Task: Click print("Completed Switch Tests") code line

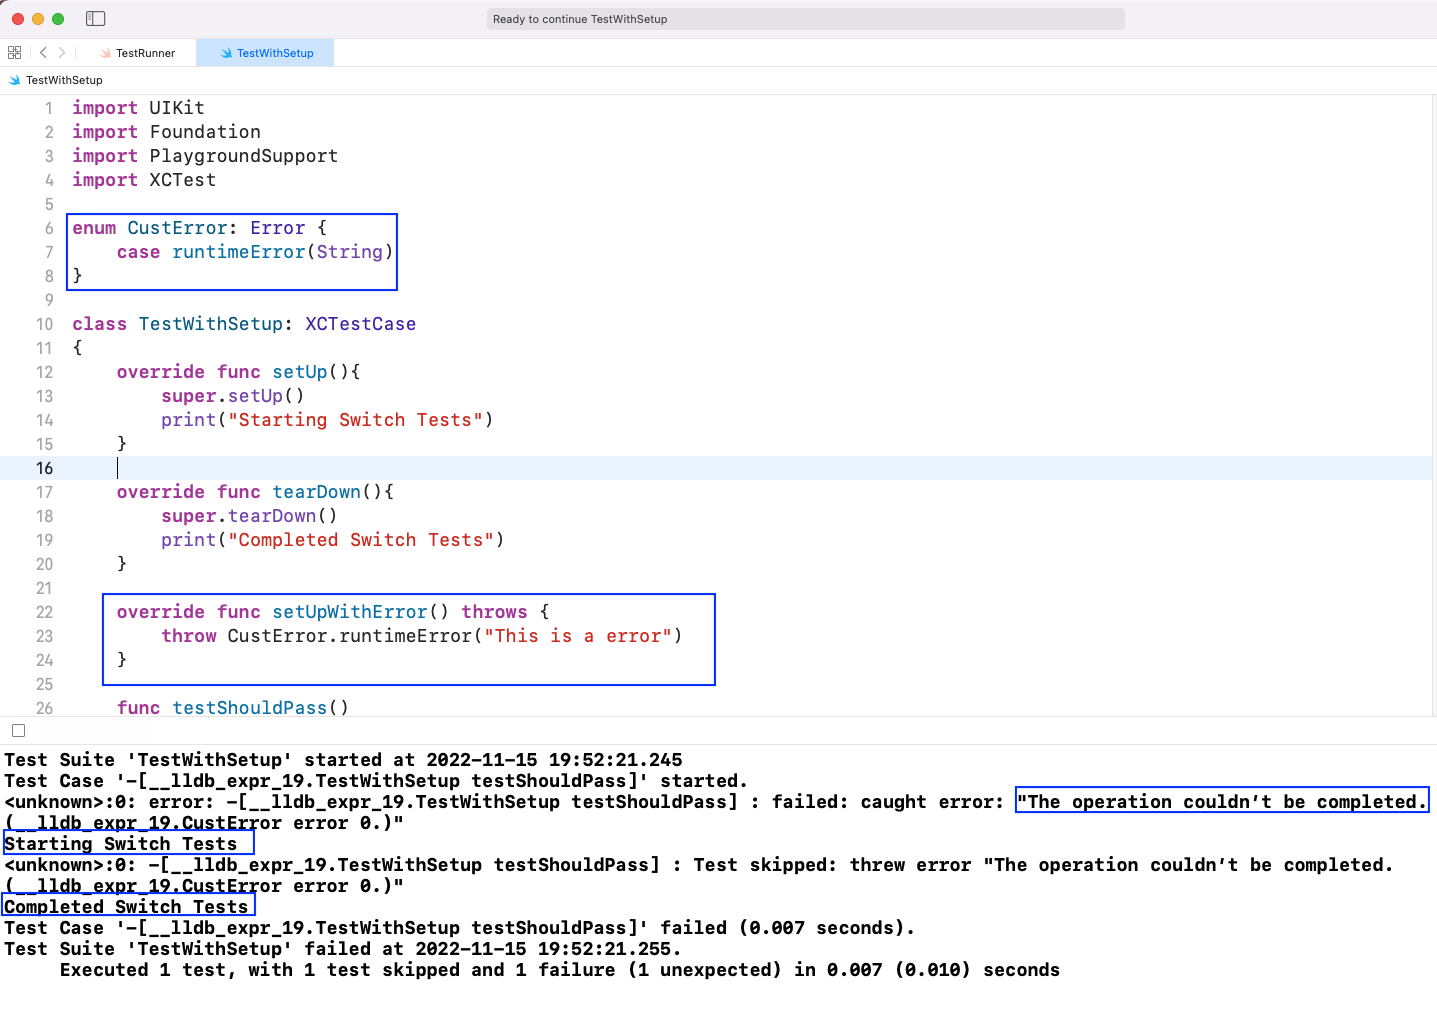Action: point(333,540)
